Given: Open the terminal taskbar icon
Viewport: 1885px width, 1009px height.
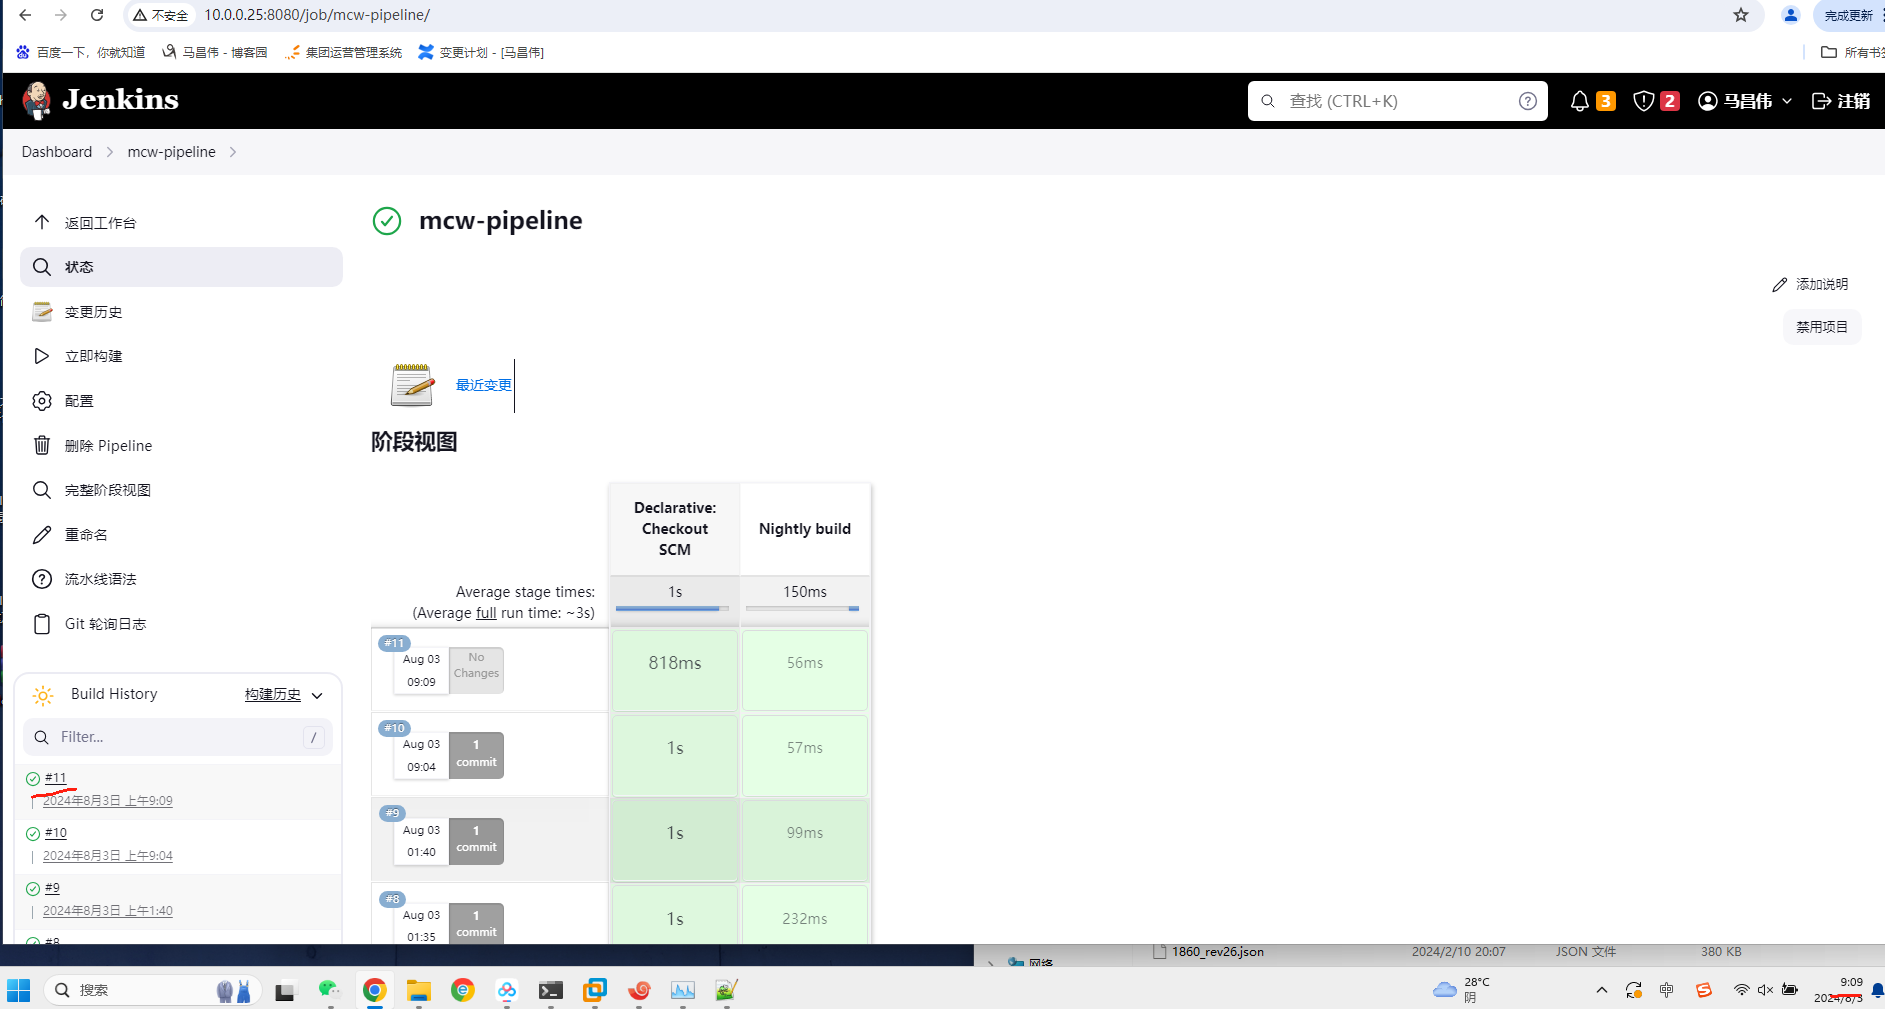Looking at the screenshot, I should [551, 990].
